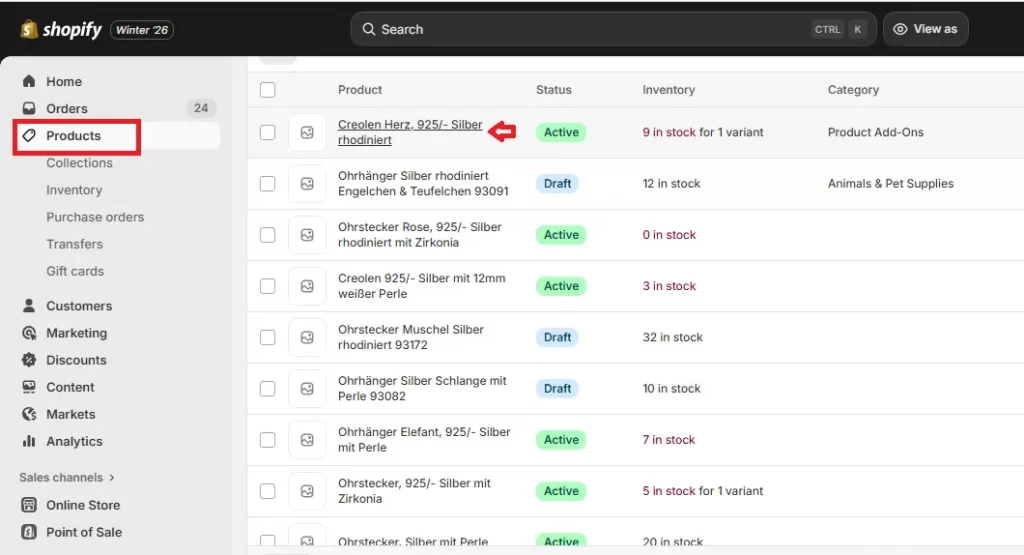Click the Customers person icon
The width and height of the screenshot is (1024, 555).
tap(29, 306)
